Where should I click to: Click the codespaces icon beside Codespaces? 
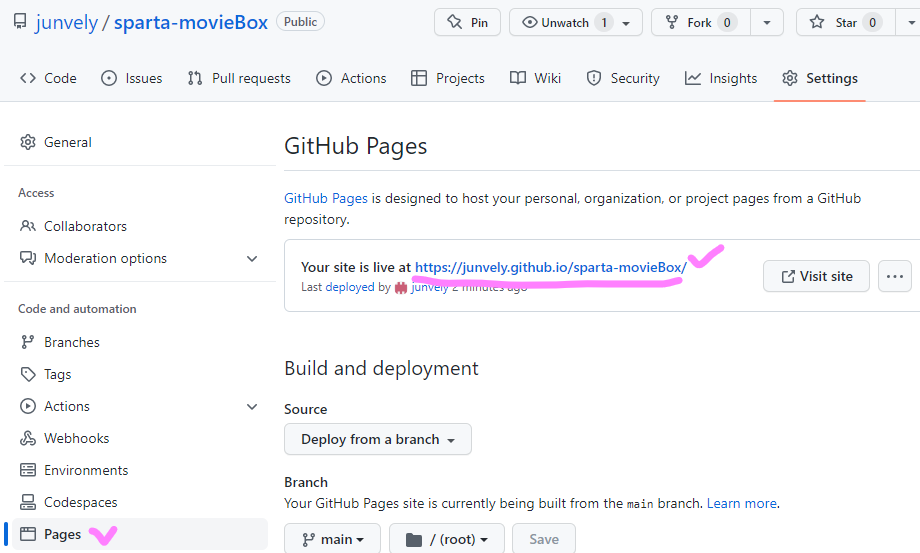click(28, 502)
